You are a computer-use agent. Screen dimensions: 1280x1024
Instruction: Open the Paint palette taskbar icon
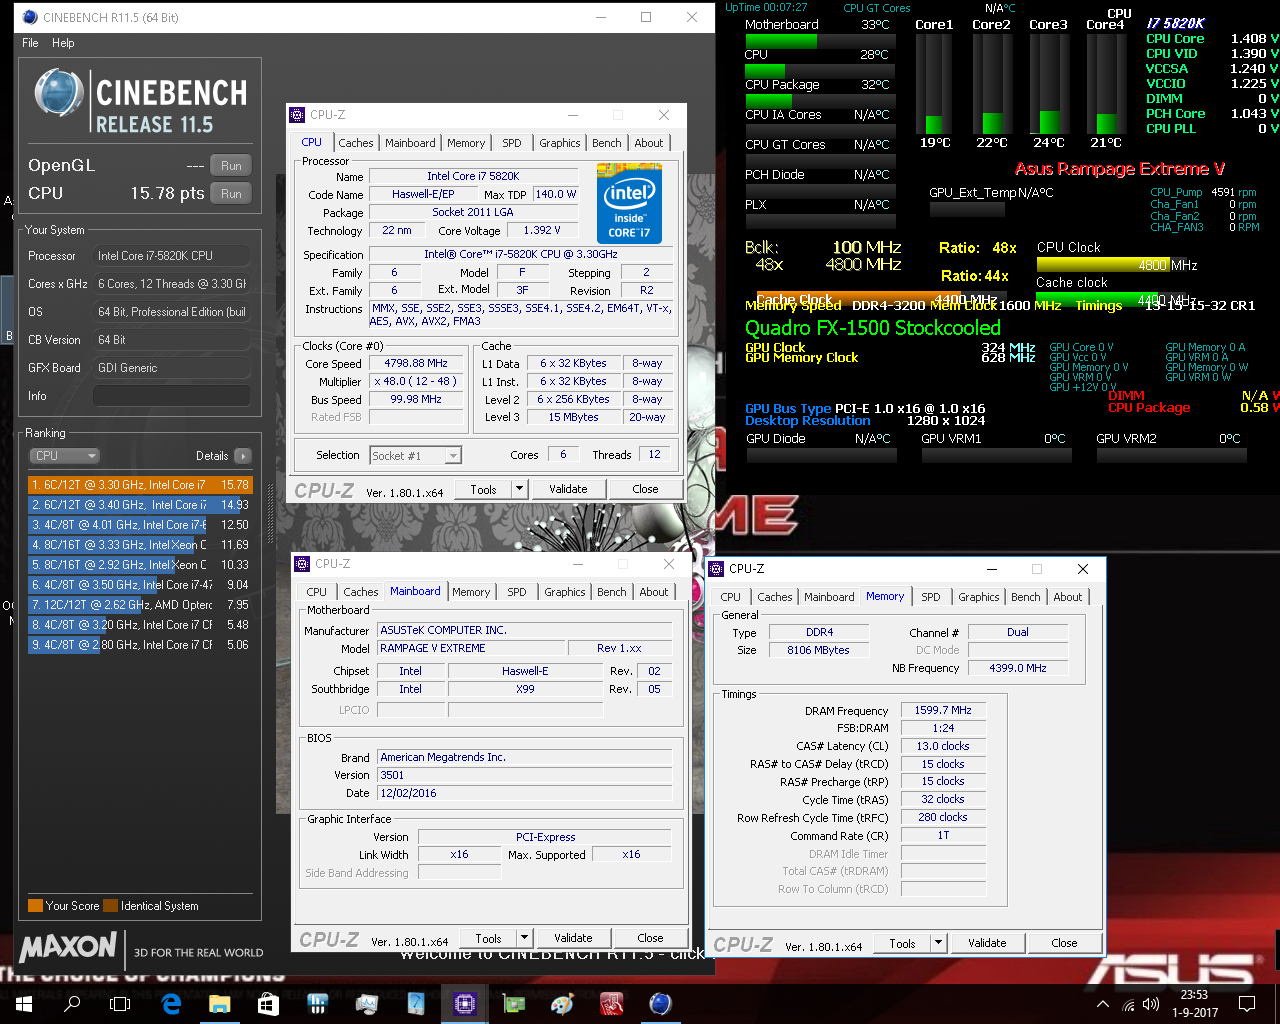click(x=562, y=1003)
